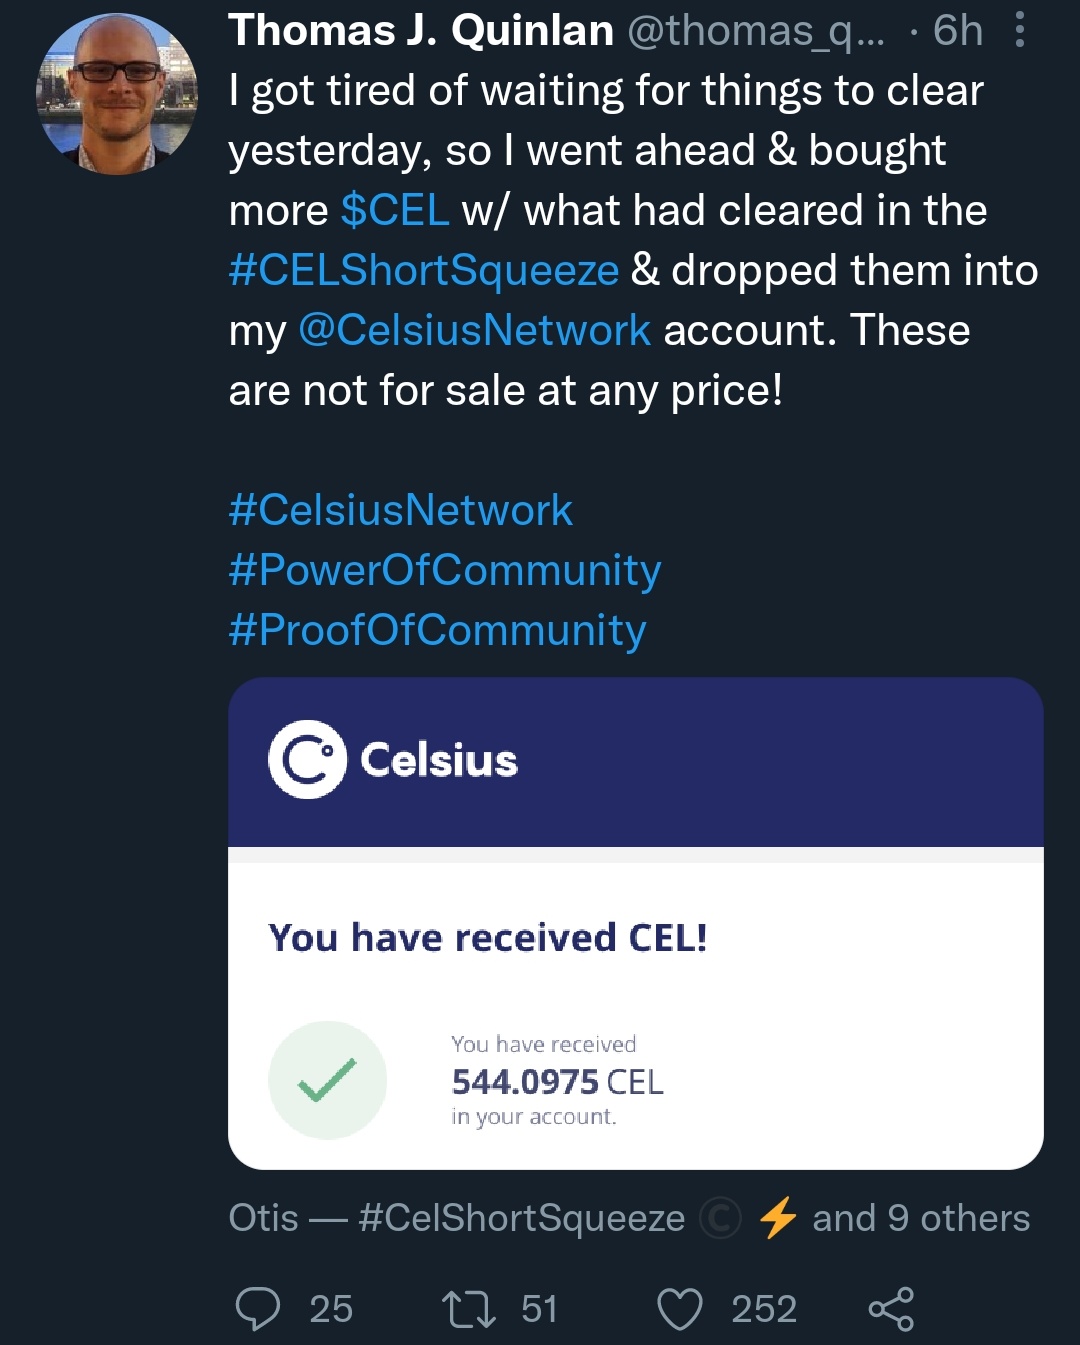This screenshot has height=1345, width=1080.
Task: Open the $CEL cashtag link
Action: [x=395, y=210]
